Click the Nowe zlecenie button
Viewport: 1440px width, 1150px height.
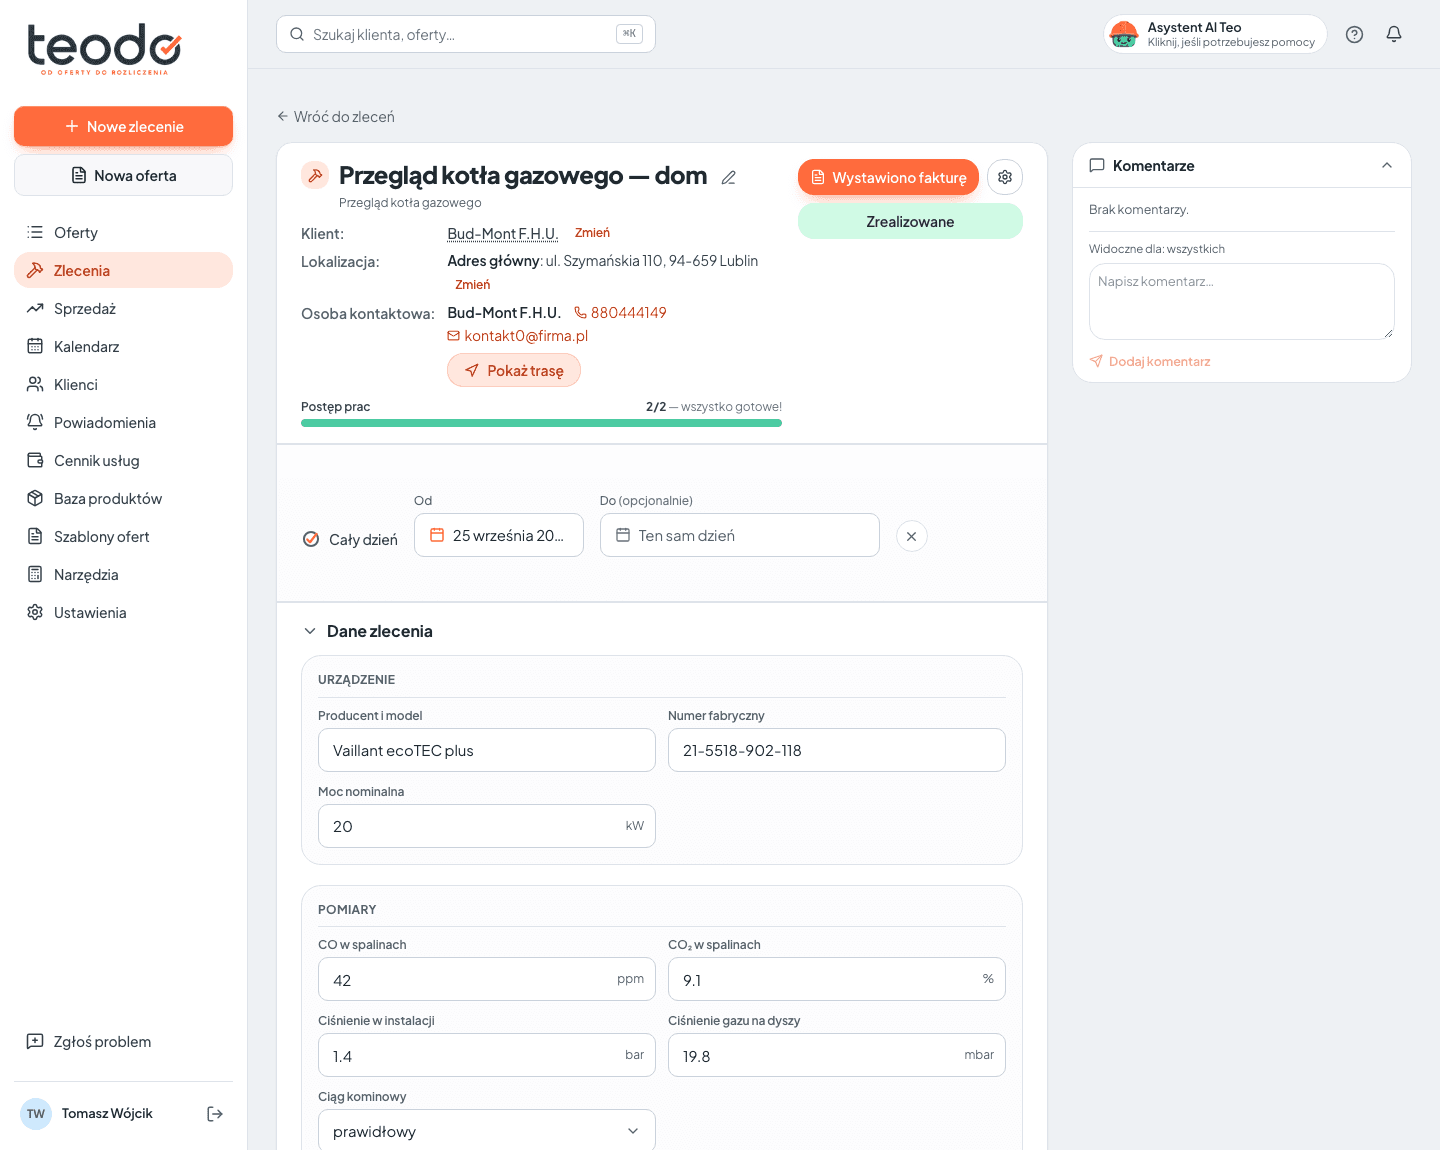click(123, 126)
